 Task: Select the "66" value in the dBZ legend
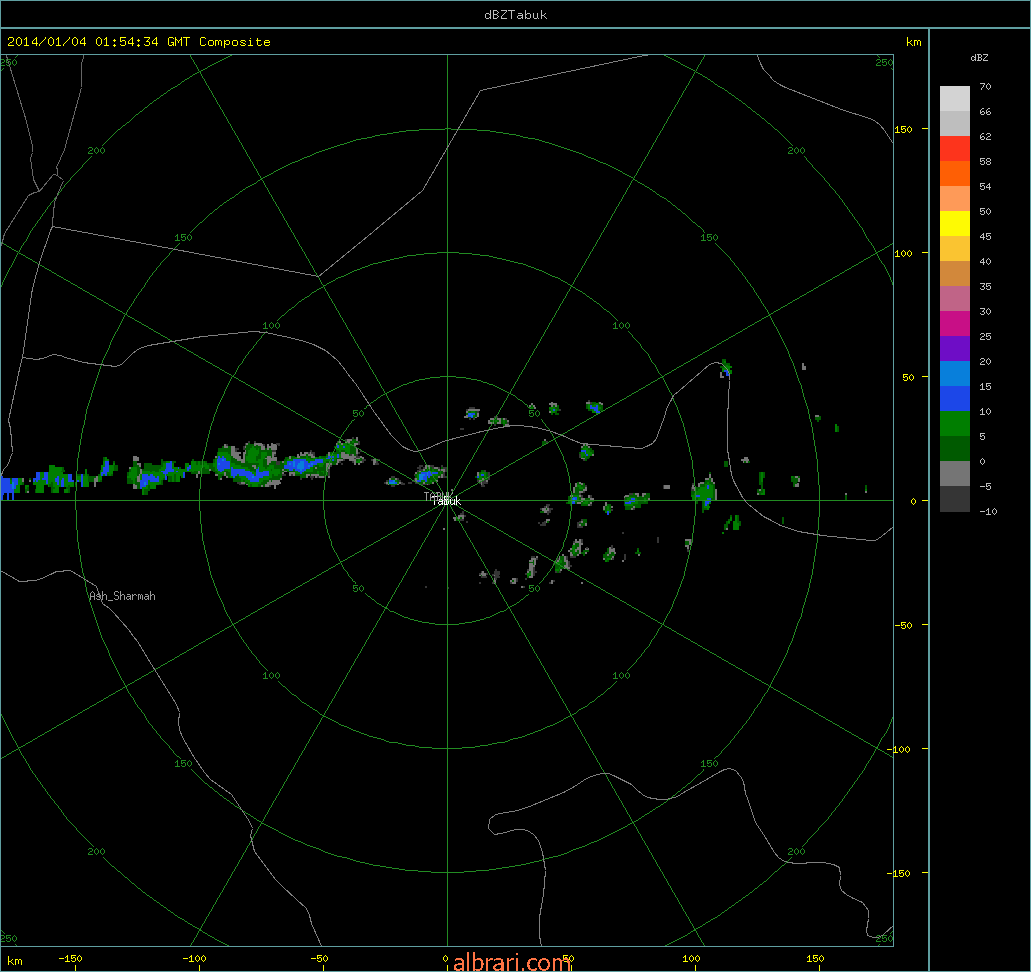click(985, 111)
